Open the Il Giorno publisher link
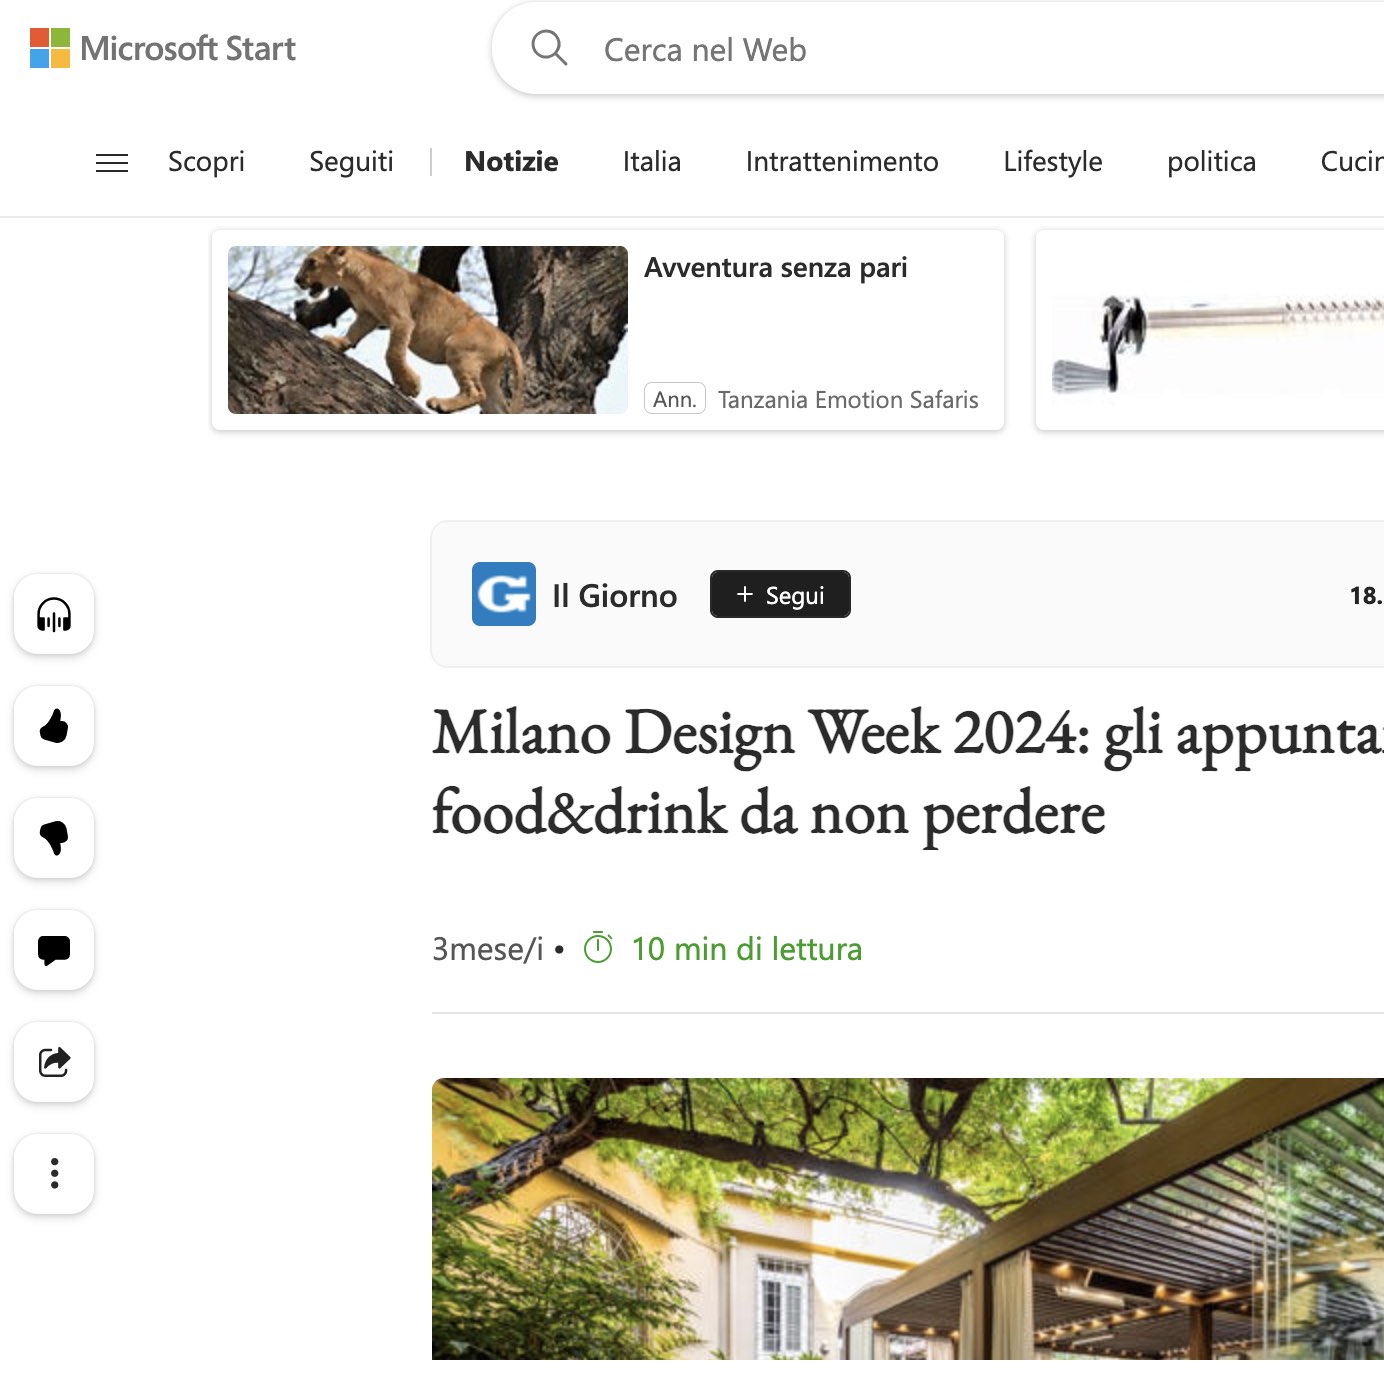The width and height of the screenshot is (1384, 1374). tap(614, 596)
